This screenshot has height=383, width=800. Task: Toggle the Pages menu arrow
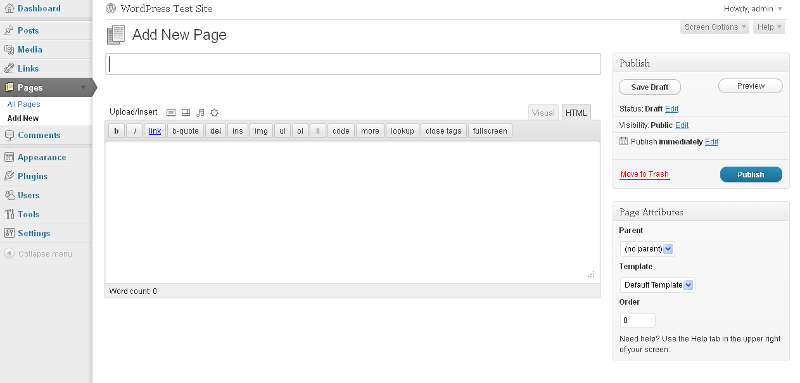coord(83,88)
